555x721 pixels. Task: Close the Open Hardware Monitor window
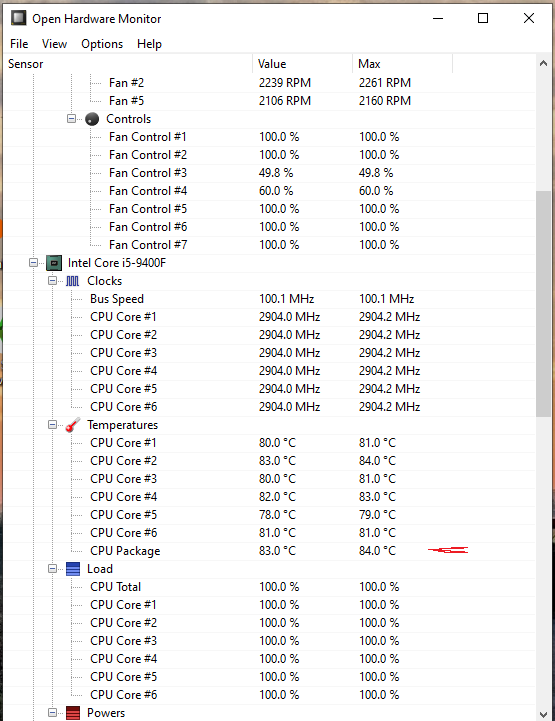click(x=529, y=18)
